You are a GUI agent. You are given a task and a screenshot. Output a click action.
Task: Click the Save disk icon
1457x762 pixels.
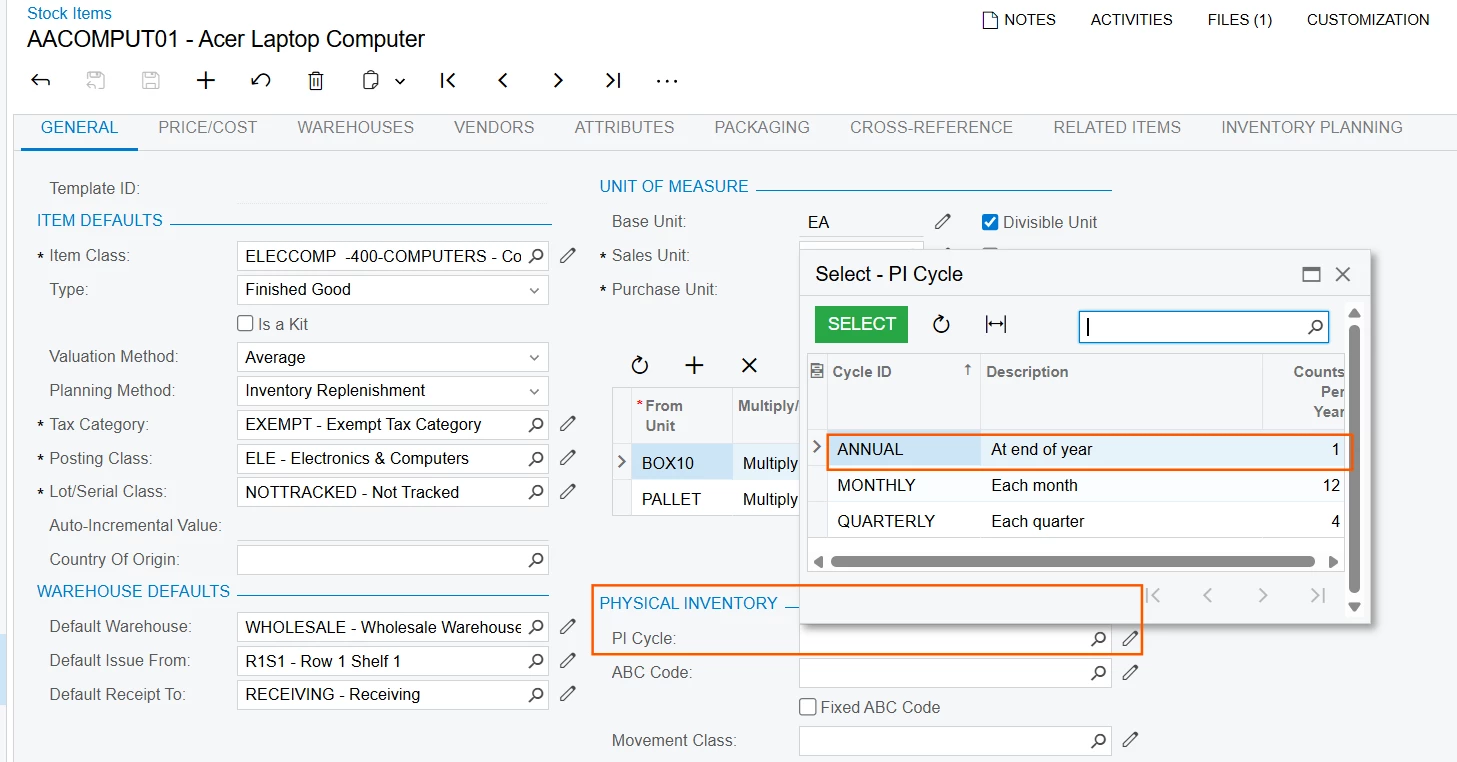(151, 81)
